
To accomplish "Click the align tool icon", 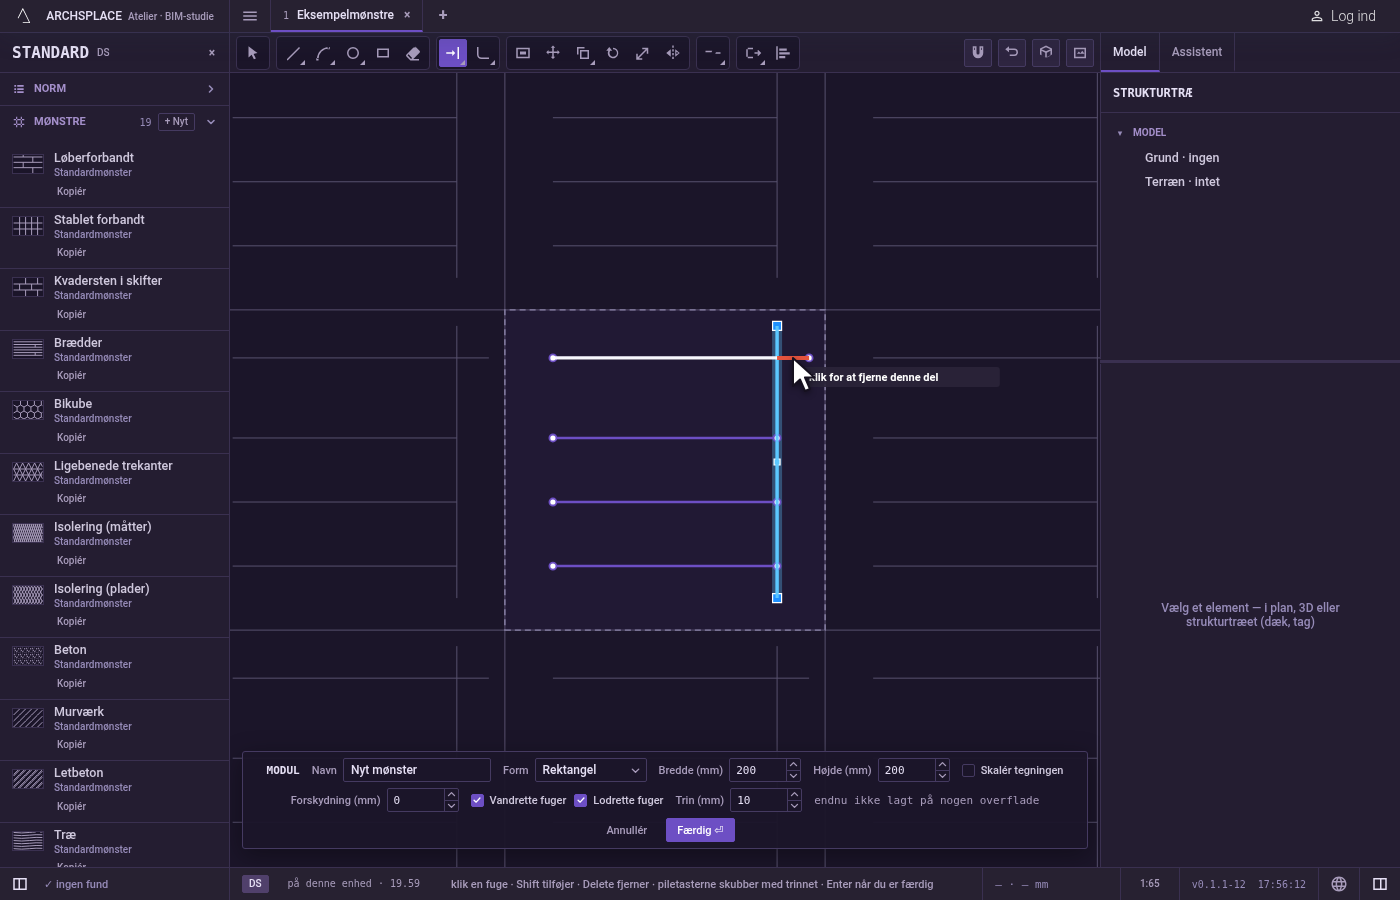I will tap(783, 53).
